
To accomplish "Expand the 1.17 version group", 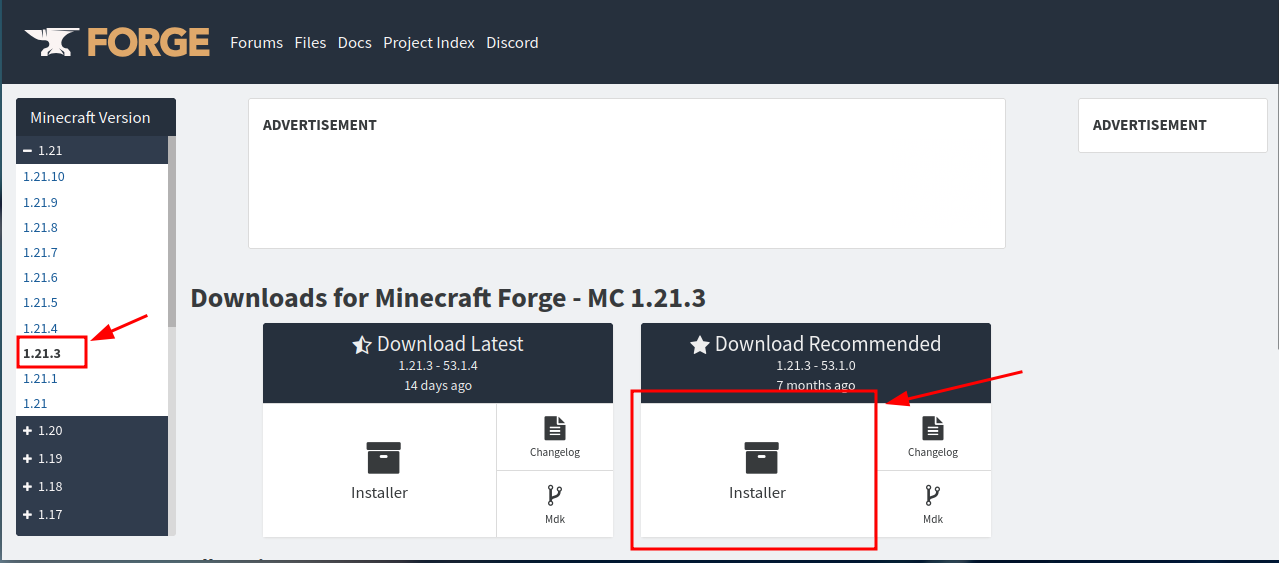I will point(28,515).
